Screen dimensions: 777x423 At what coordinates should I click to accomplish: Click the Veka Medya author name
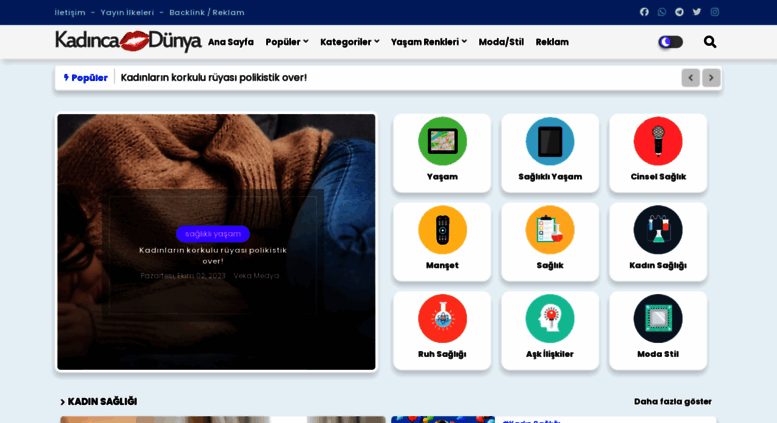[256, 275]
